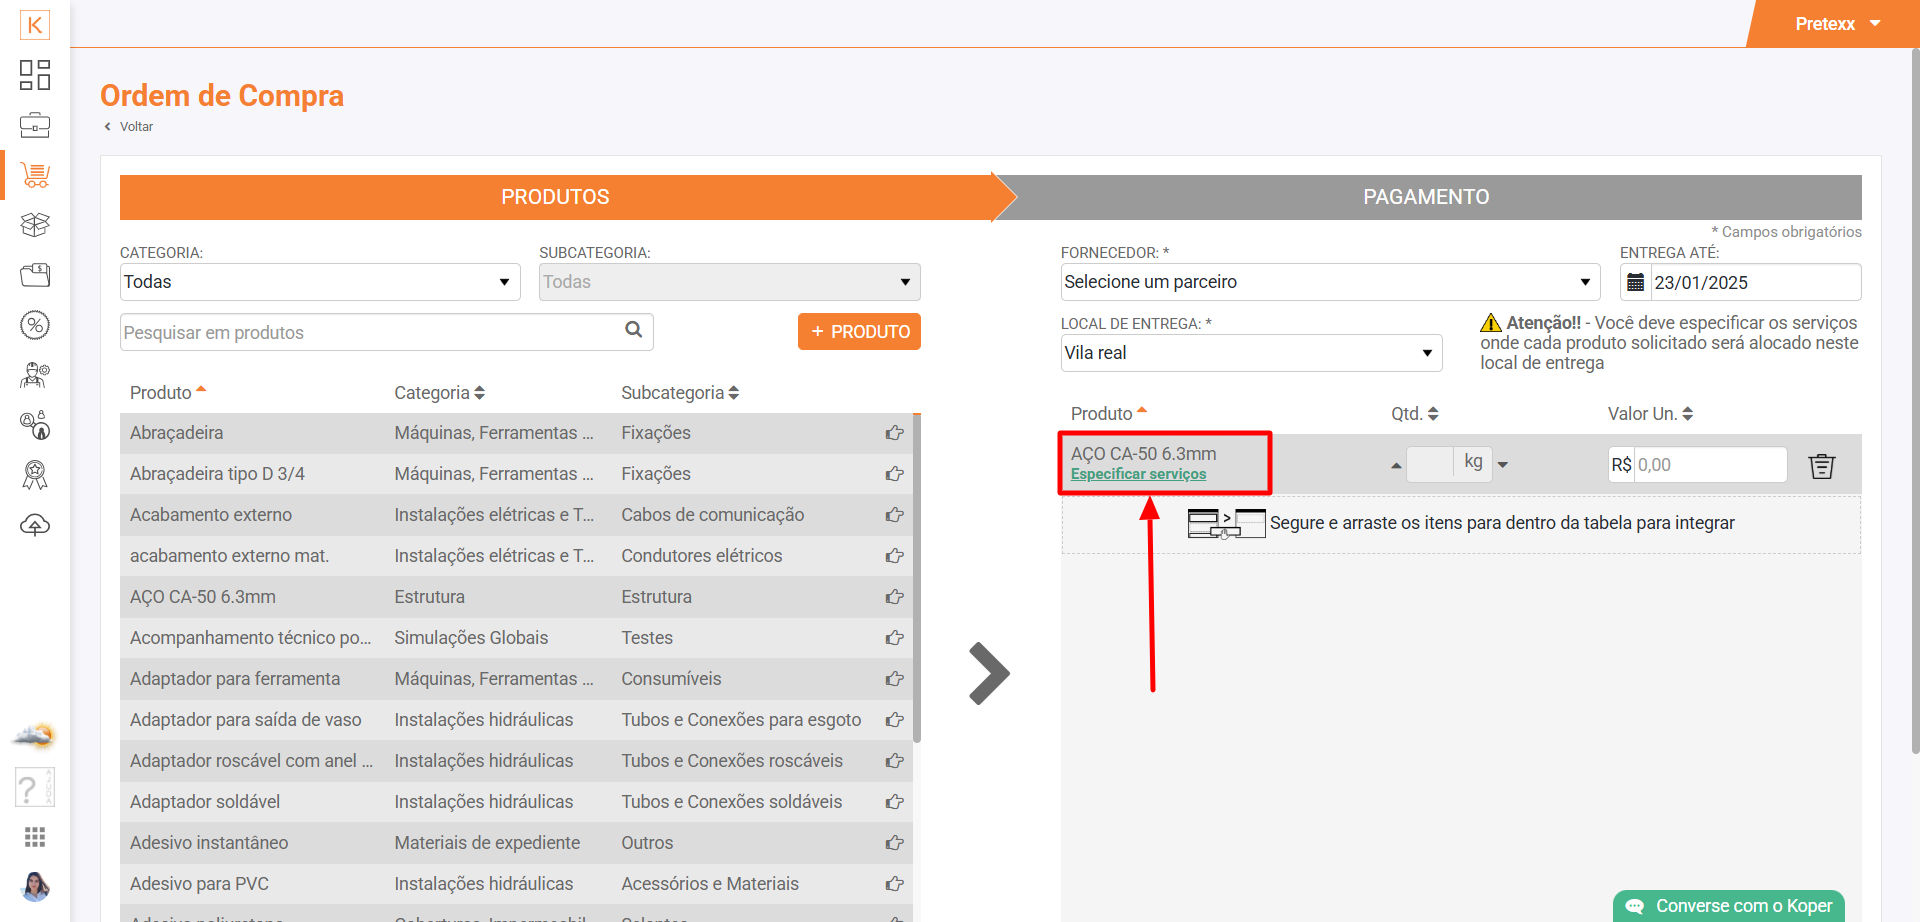
Task: Open the briefcase icon in sidebar
Action: point(35,125)
